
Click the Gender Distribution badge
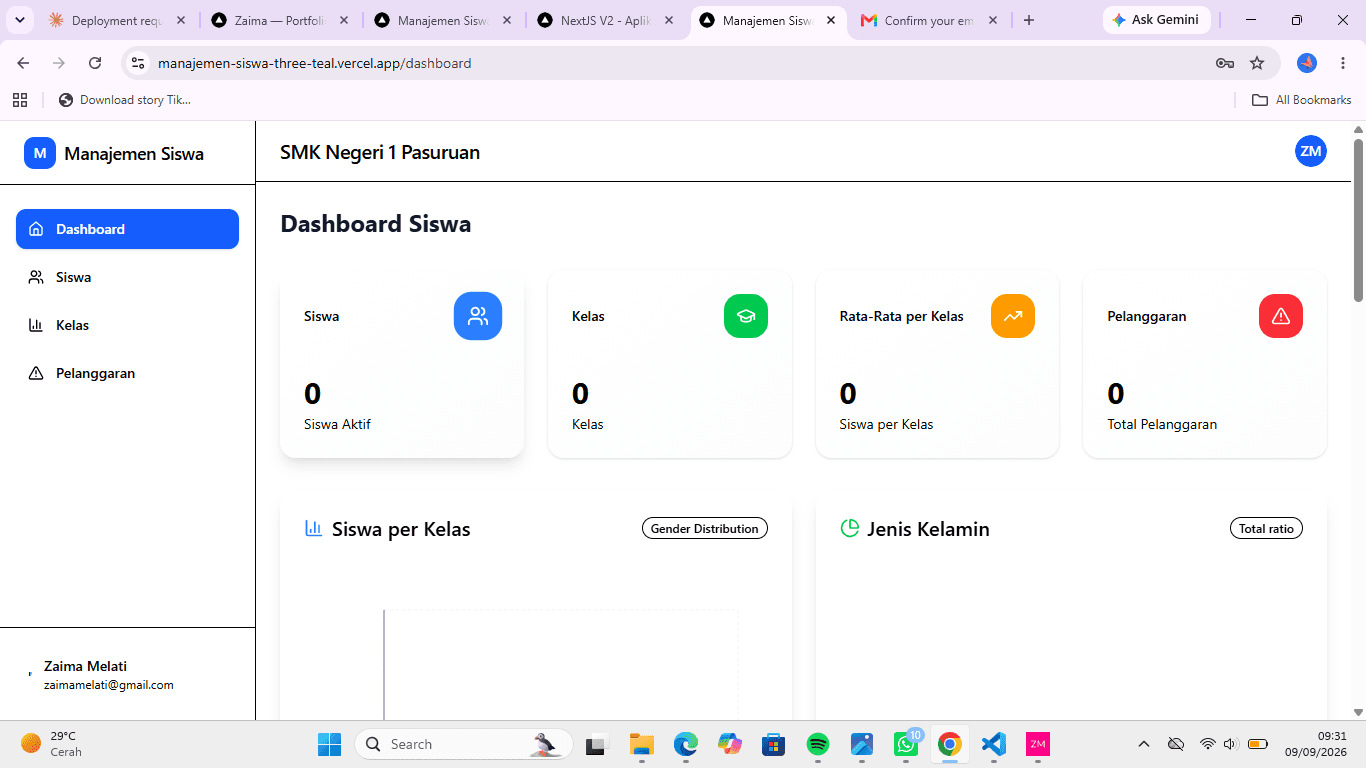(705, 528)
